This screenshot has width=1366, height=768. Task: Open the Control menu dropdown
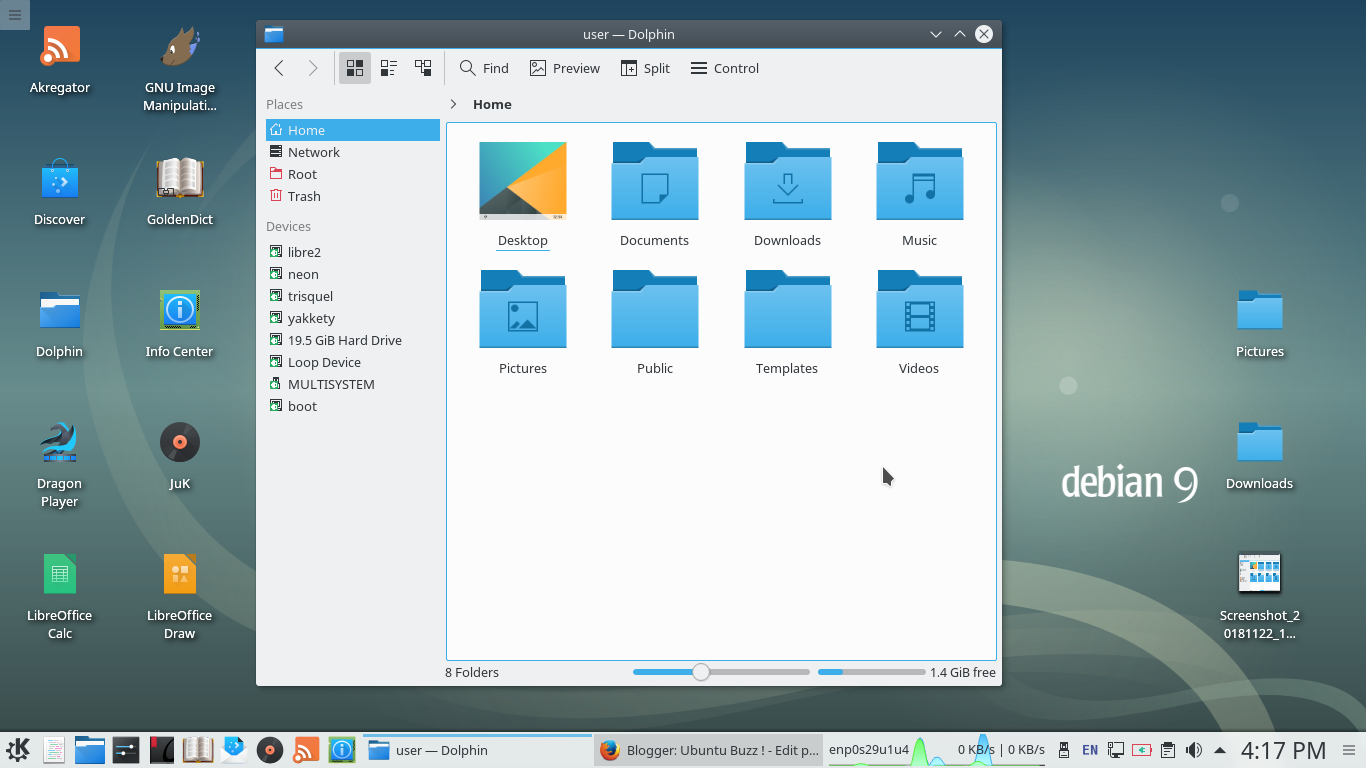pyautogui.click(x=724, y=67)
